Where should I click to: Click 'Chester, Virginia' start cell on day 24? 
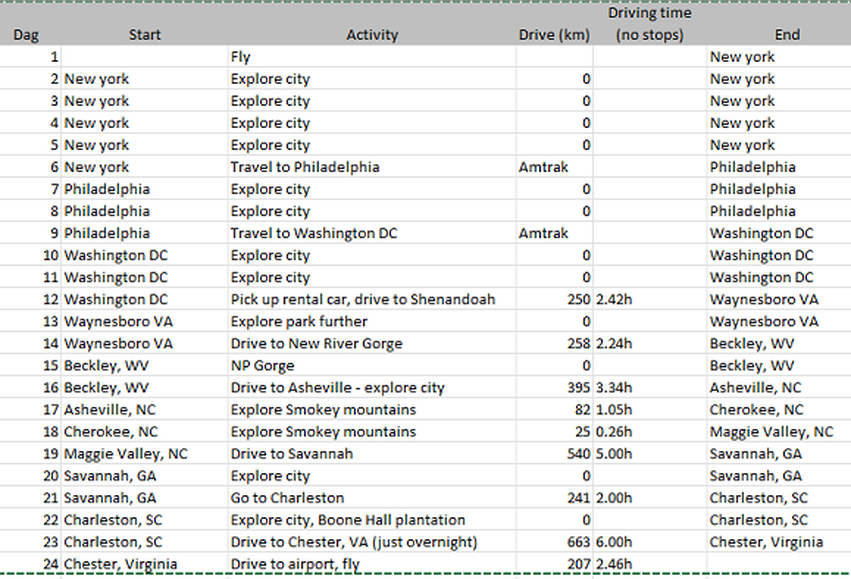(x=144, y=564)
